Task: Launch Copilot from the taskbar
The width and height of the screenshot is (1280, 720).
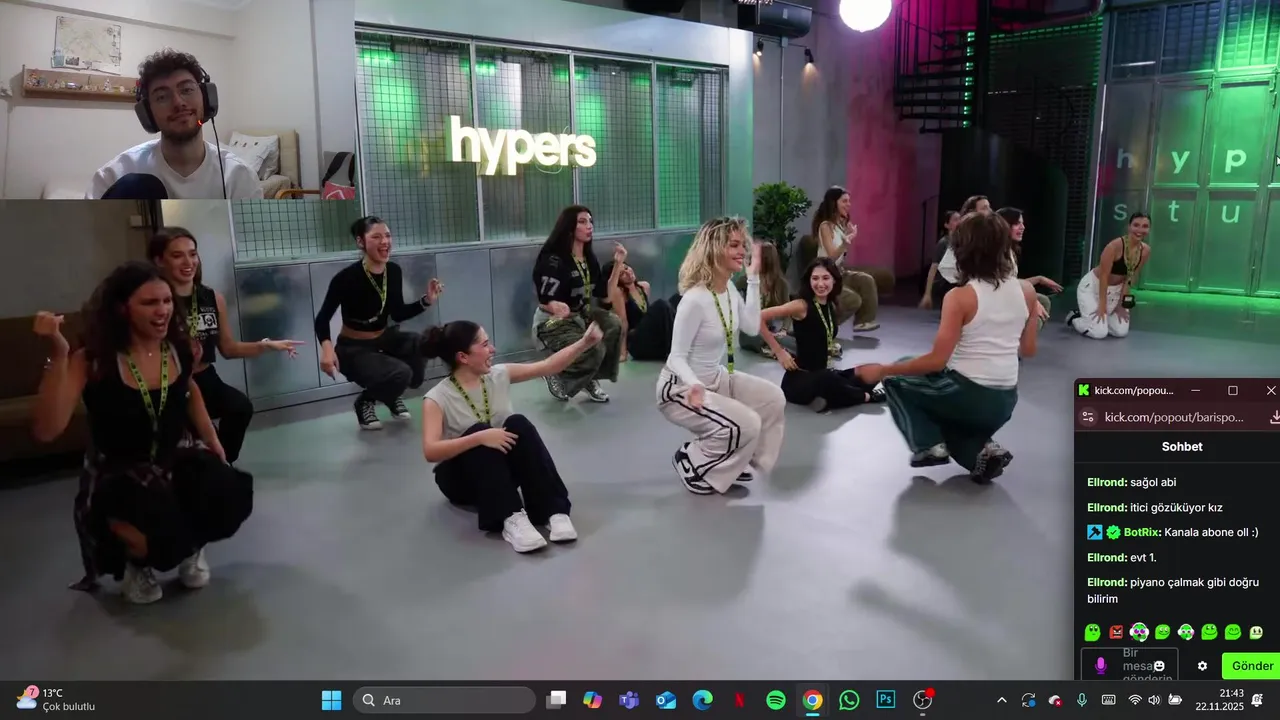Action: tap(593, 700)
